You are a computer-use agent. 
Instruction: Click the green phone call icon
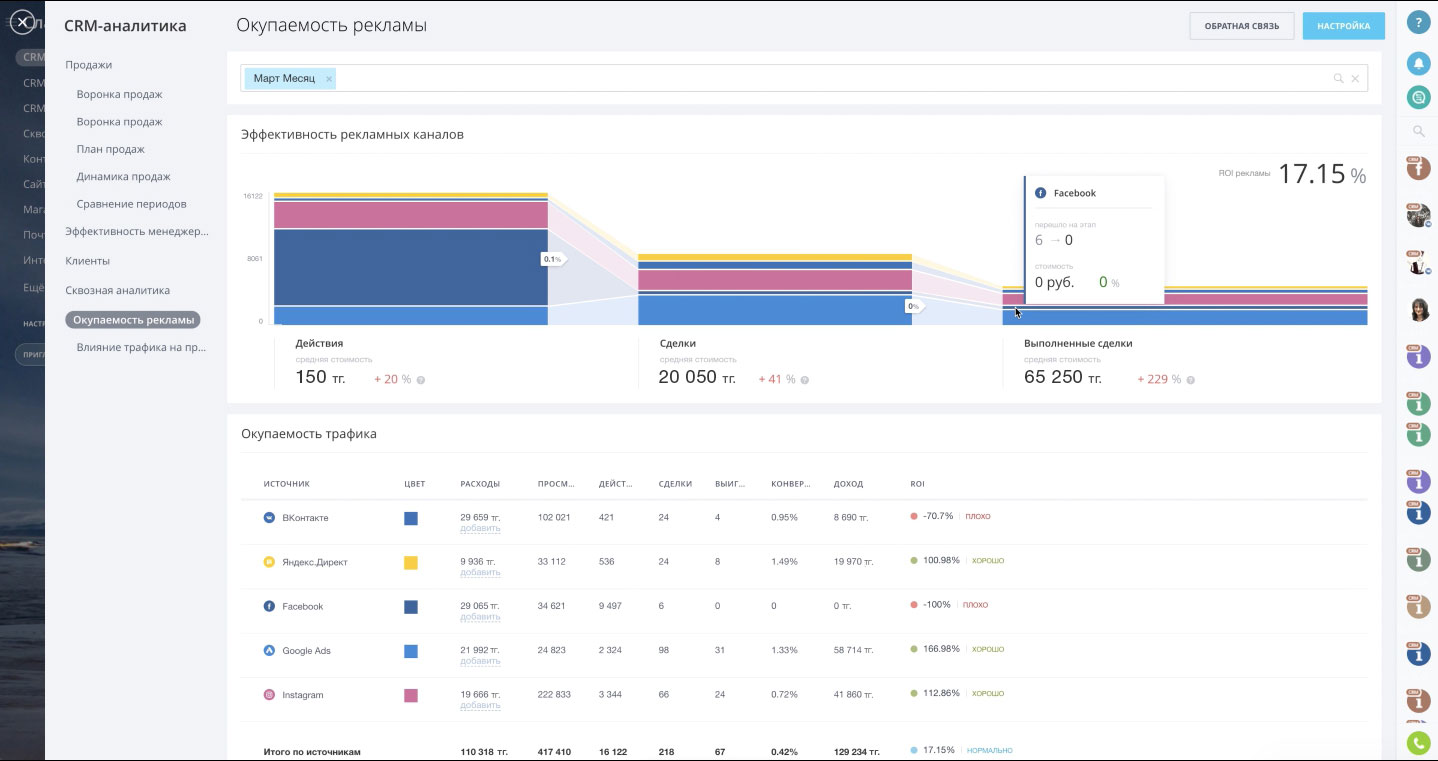click(1417, 743)
